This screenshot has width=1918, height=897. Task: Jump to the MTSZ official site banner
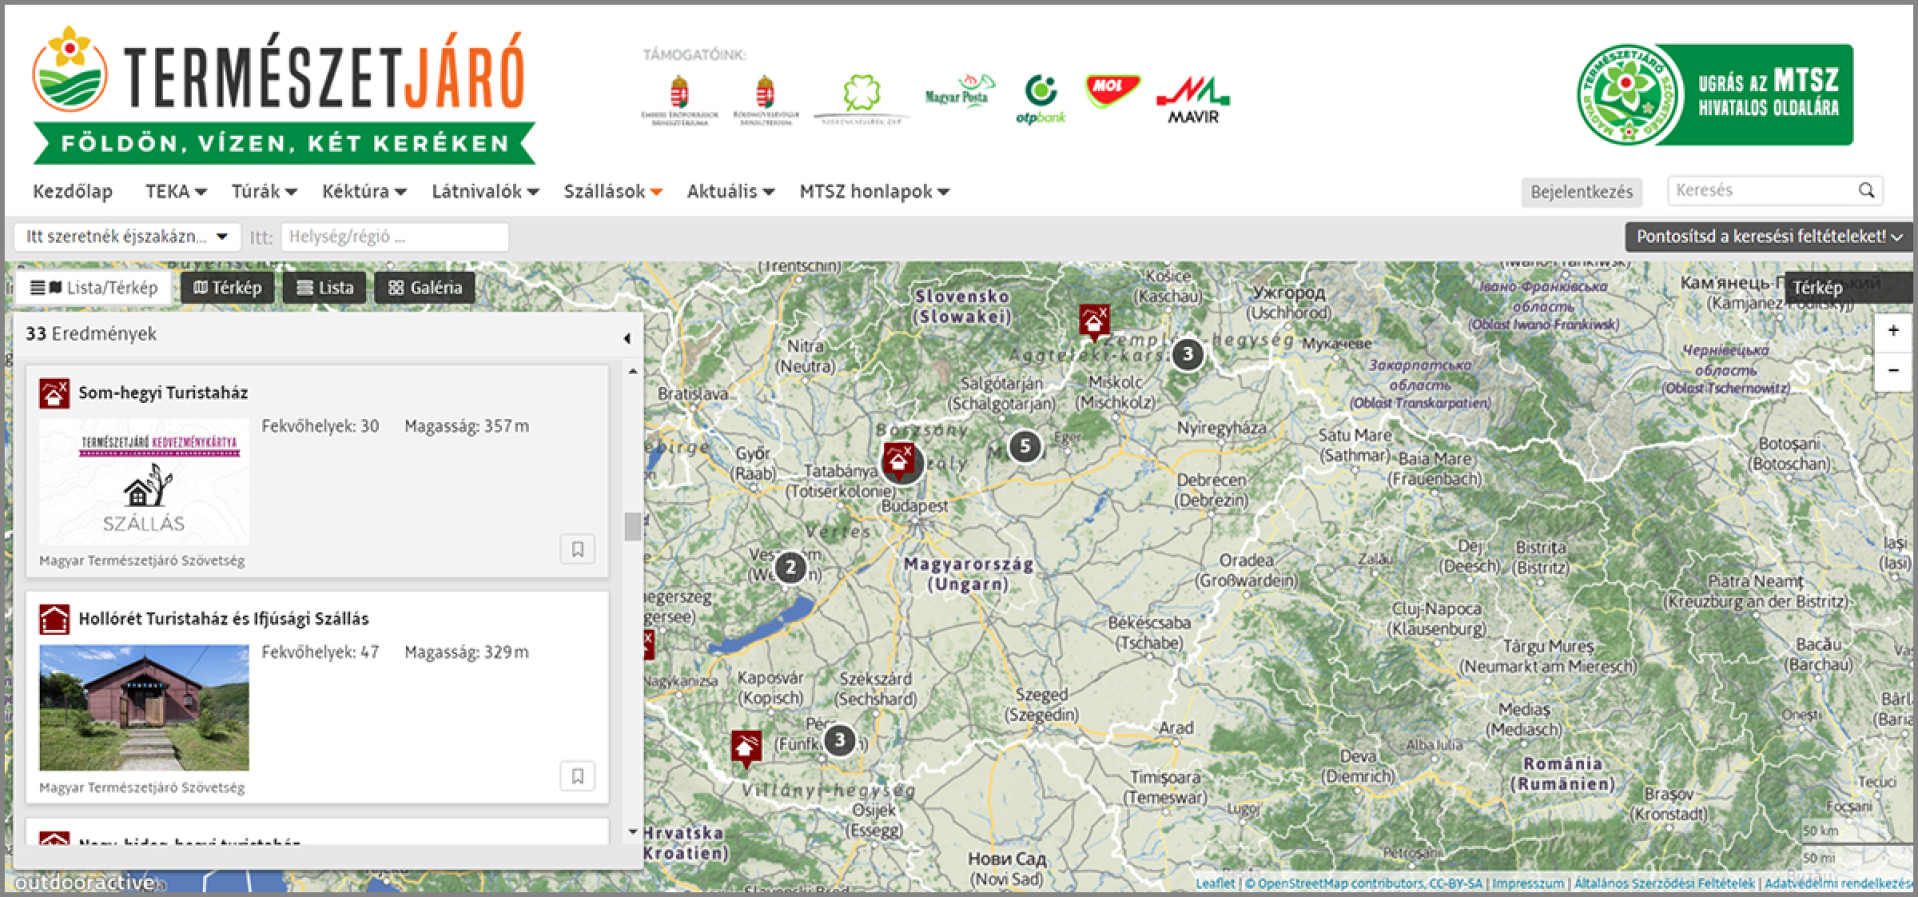(1714, 95)
